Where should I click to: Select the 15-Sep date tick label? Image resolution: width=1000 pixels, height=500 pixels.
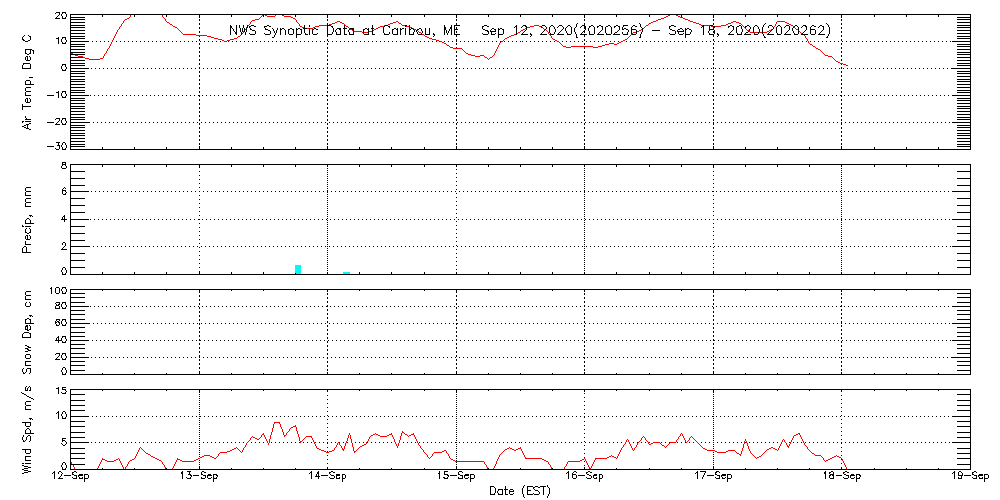coord(457,477)
